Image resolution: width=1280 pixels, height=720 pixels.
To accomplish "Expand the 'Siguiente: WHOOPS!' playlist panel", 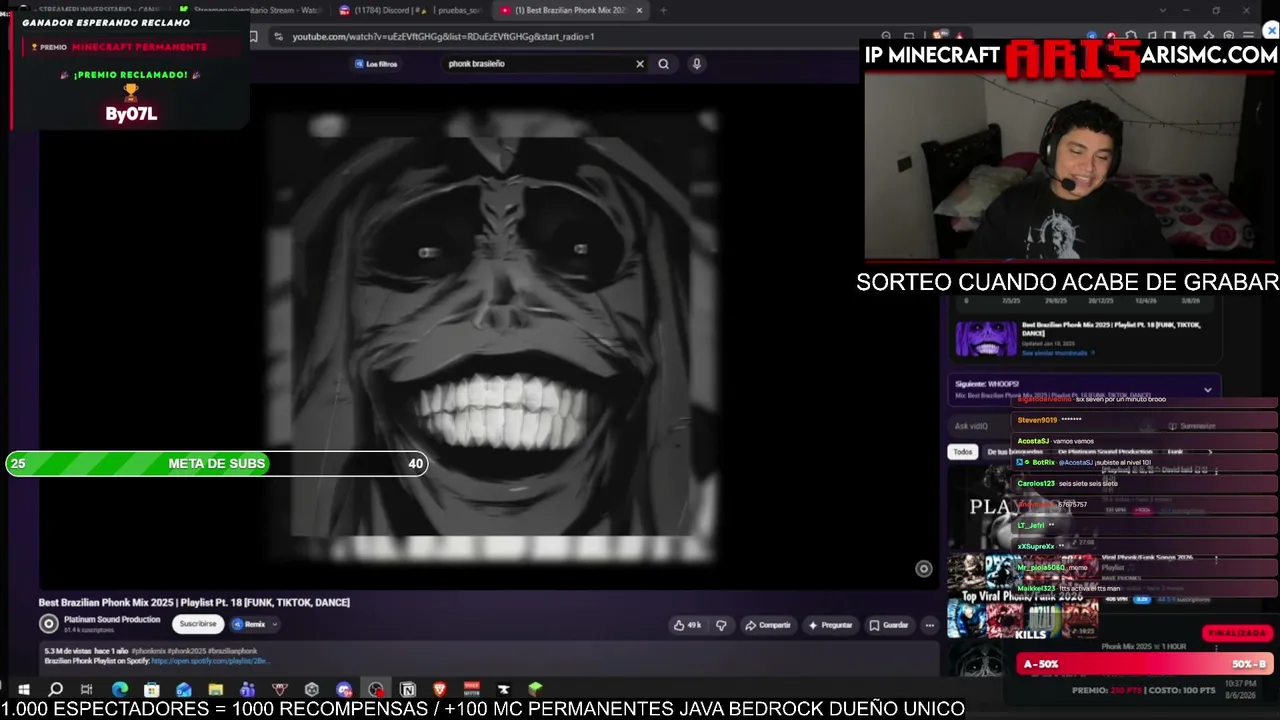I will [x=1208, y=390].
